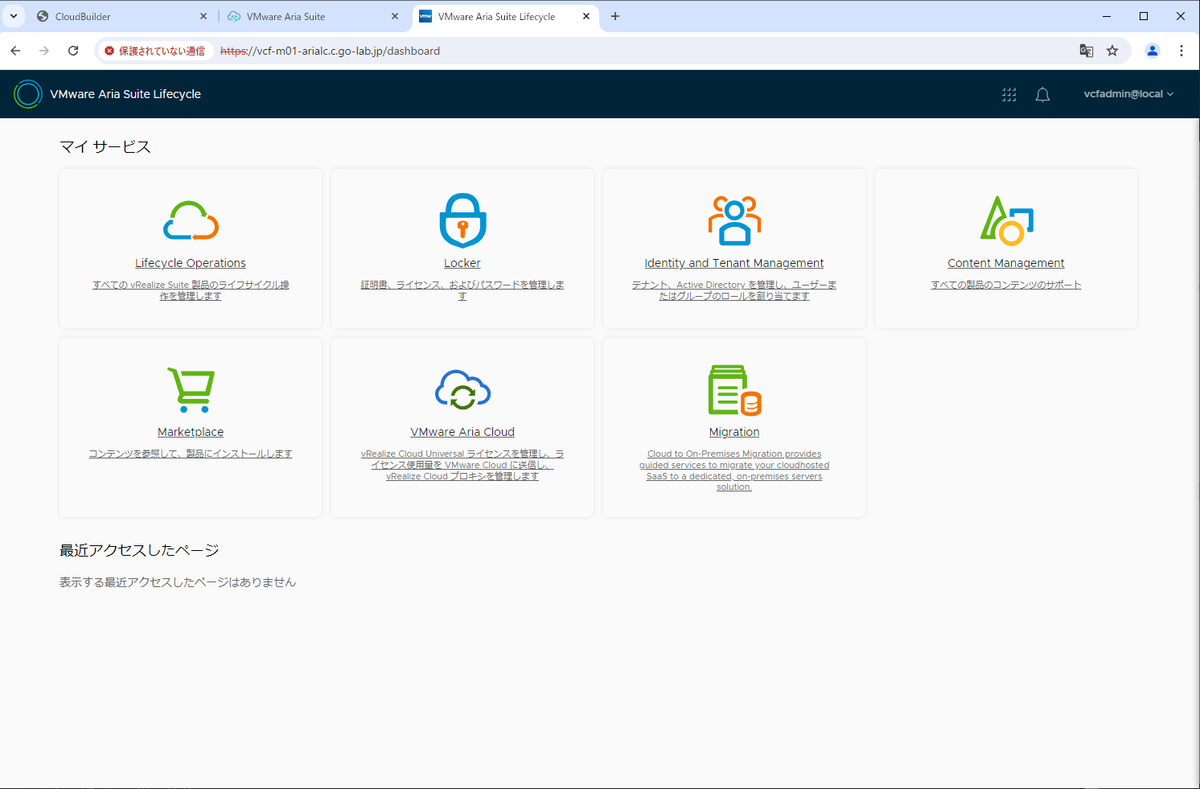This screenshot has height=789, width=1200.
Task: Open the Locker link
Action: point(462,263)
